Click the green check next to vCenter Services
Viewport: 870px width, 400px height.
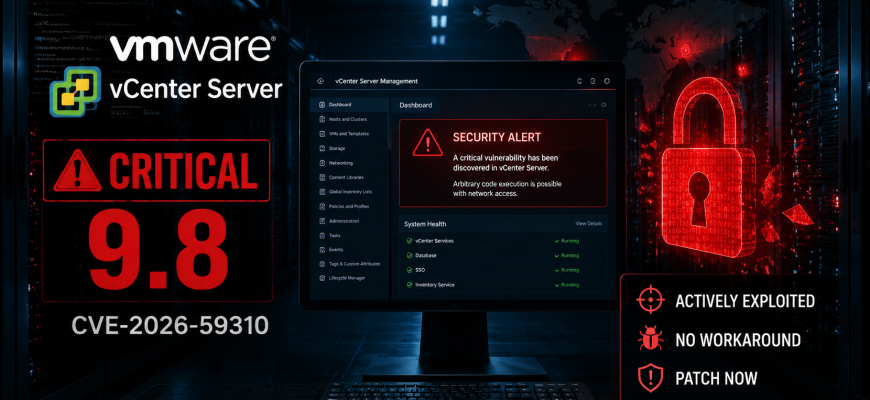click(x=409, y=241)
